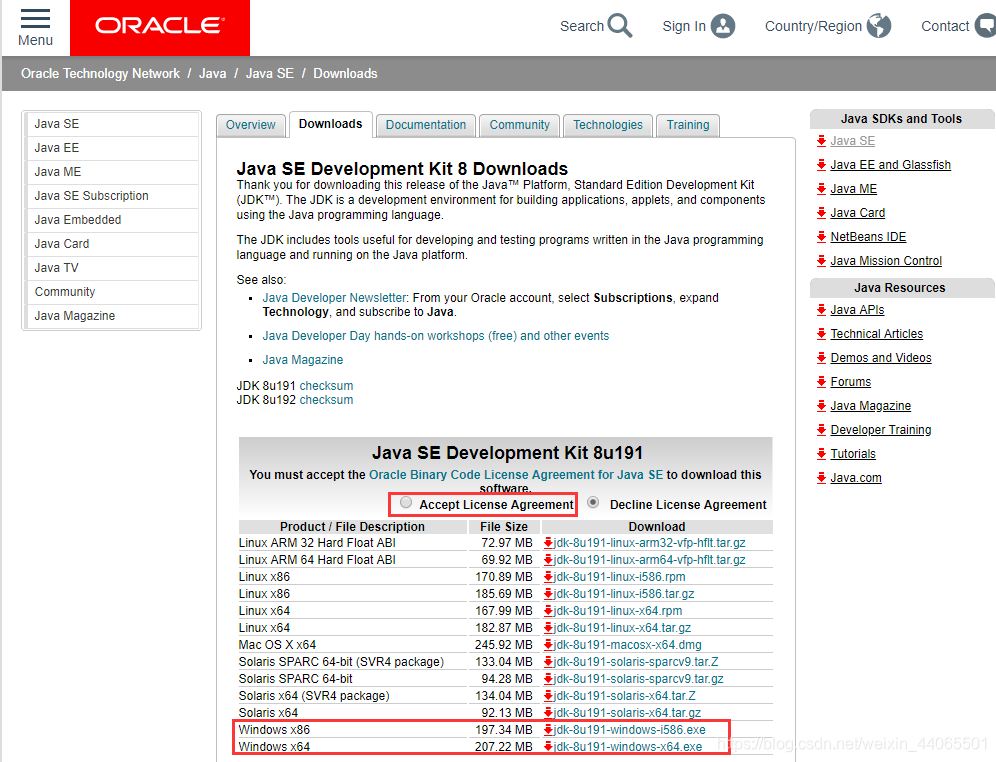This screenshot has height=762, width=996.
Task: Click the Windows x64 product description
Action: coord(274,747)
